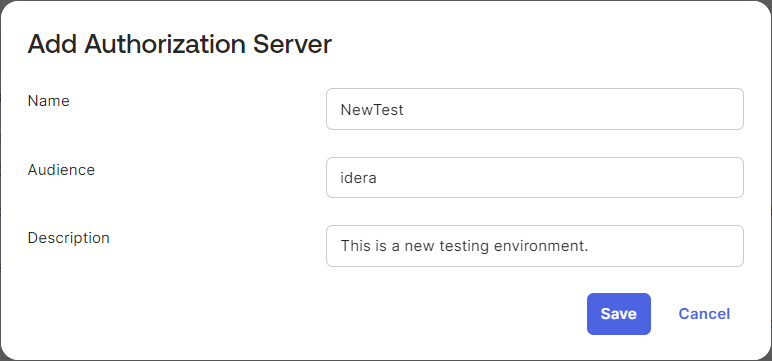Viewport: 772px width, 361px height.
Task: Click the Audience field label
Action: [61, 169]
